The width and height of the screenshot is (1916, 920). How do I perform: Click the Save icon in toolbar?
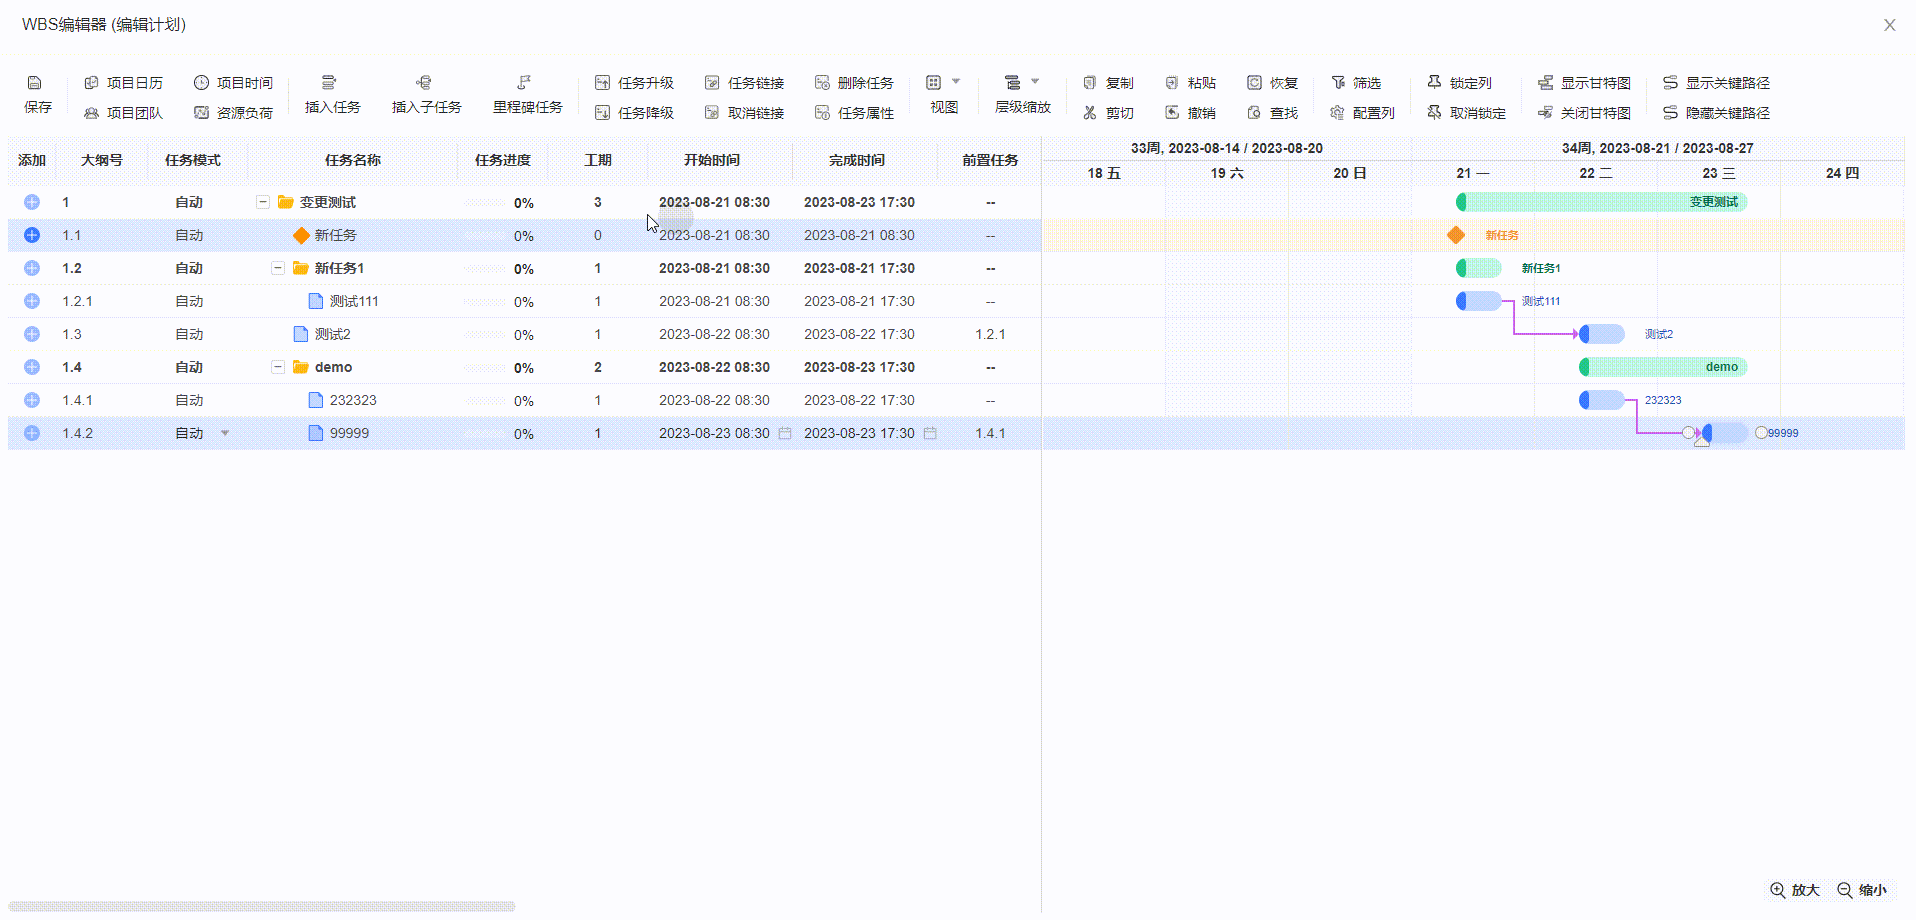35,83
